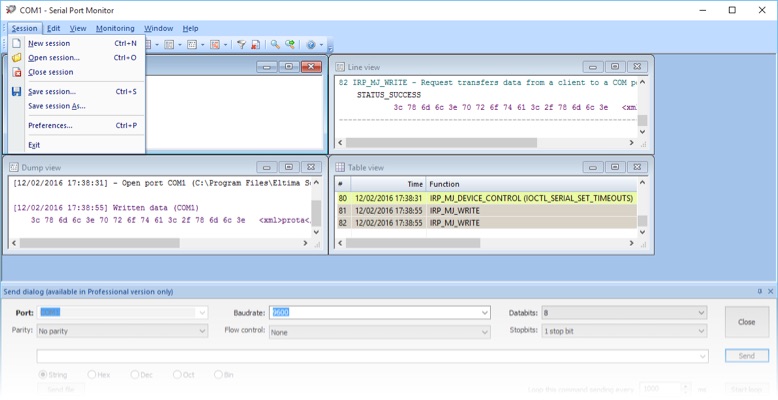This screenshot has height=400, width=778.
Task: Click the Open session folder icon
Action: 16,58
